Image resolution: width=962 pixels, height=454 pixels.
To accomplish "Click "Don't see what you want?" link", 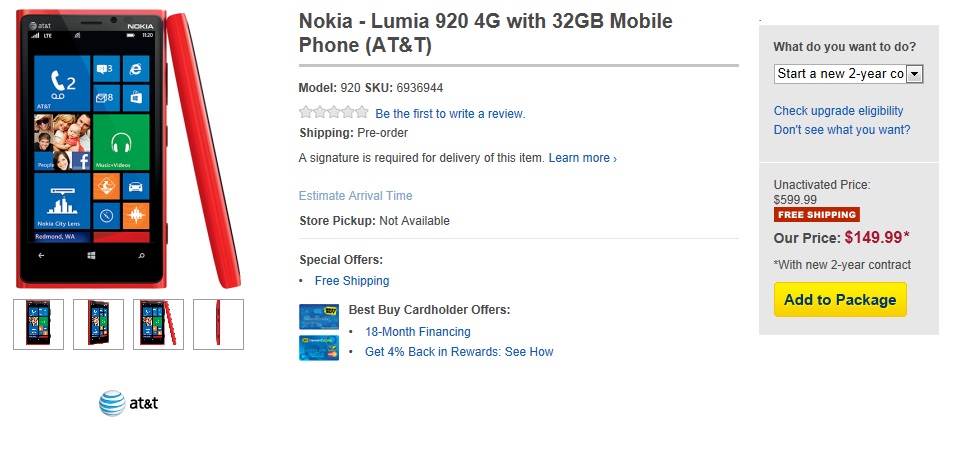I will (x=842, y=130).
